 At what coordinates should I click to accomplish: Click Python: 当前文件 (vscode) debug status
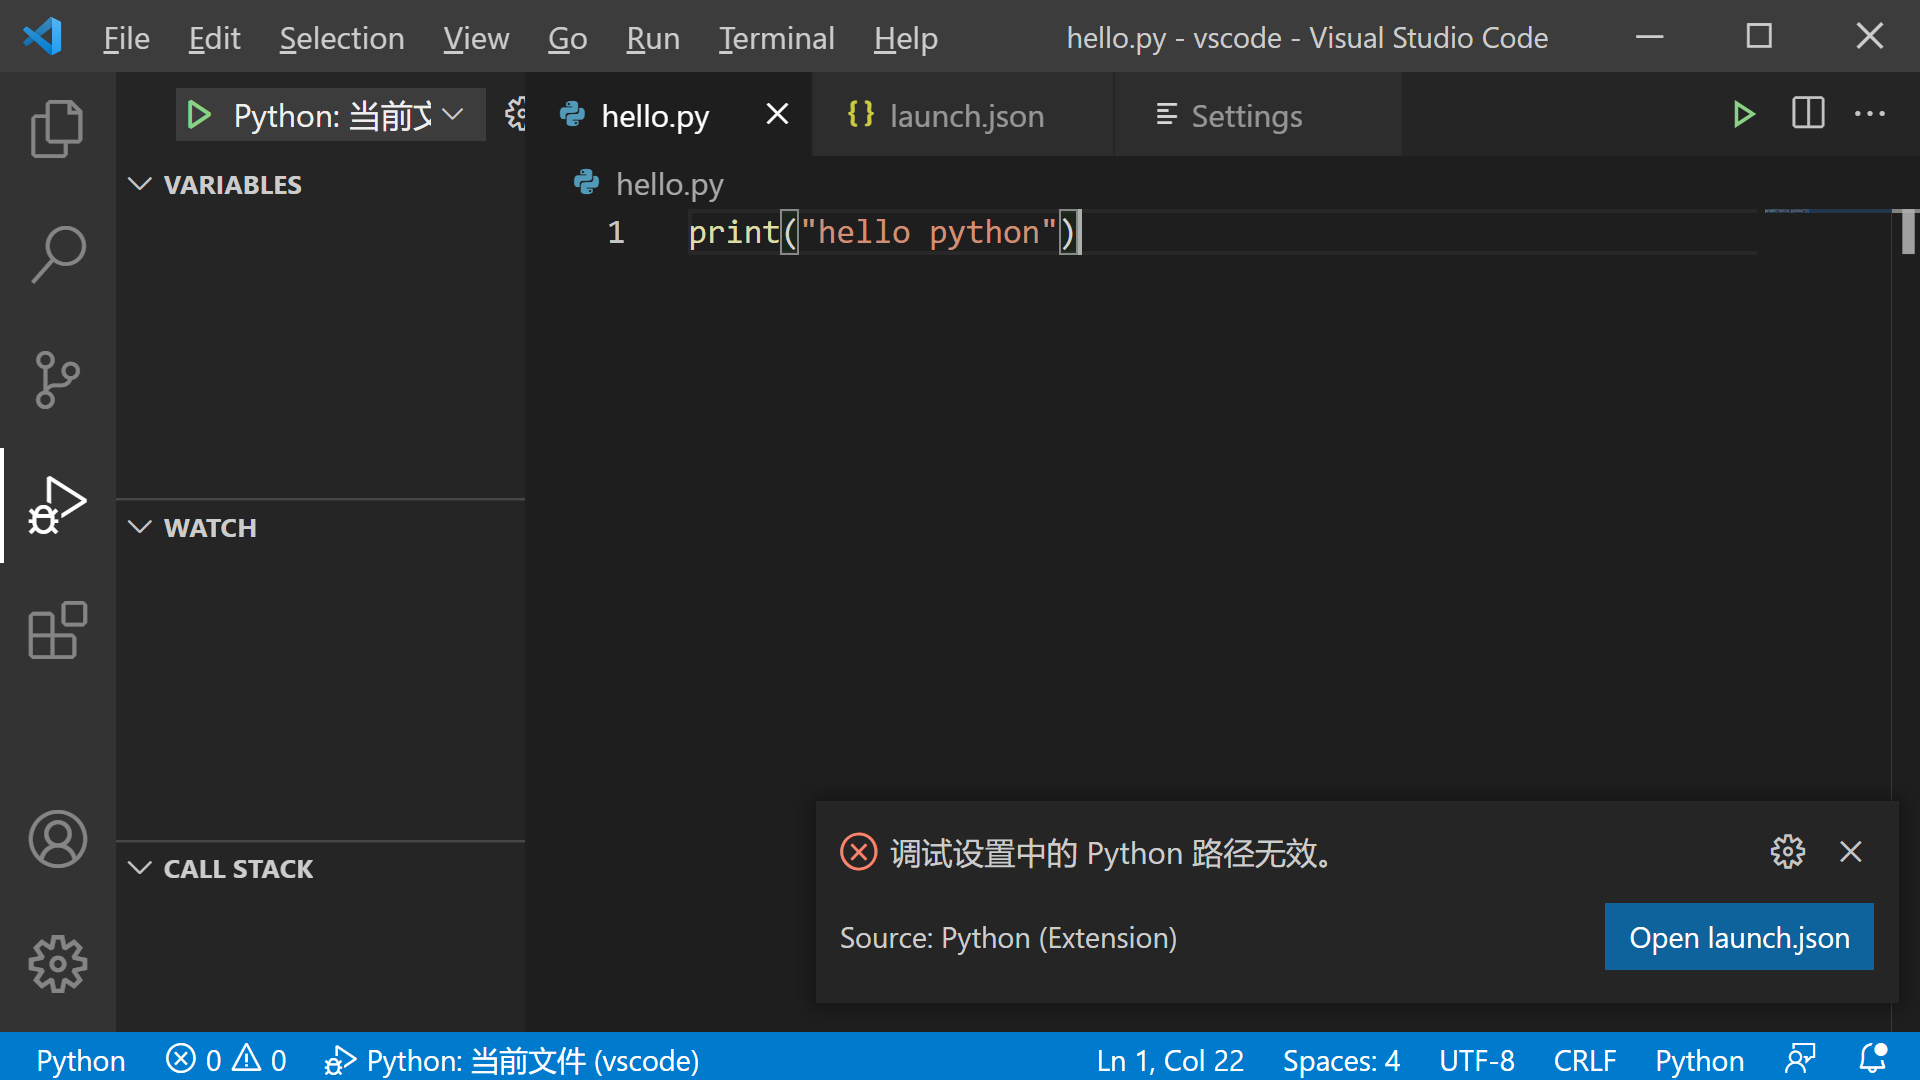(x=511, y=1059)
